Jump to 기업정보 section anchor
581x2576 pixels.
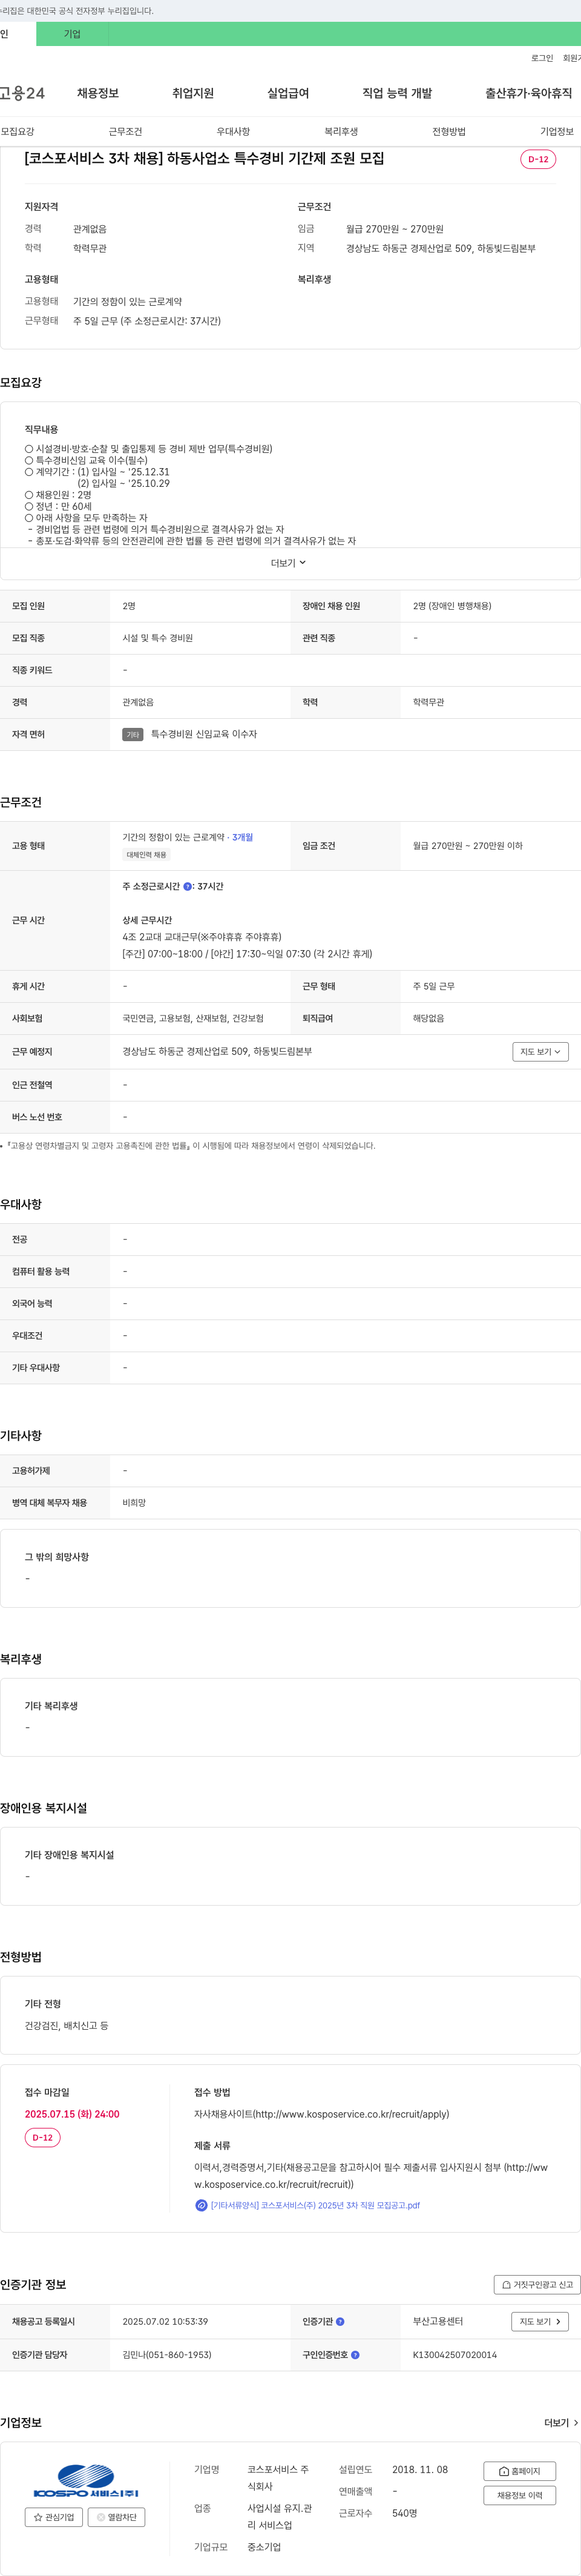pos(557,131)
